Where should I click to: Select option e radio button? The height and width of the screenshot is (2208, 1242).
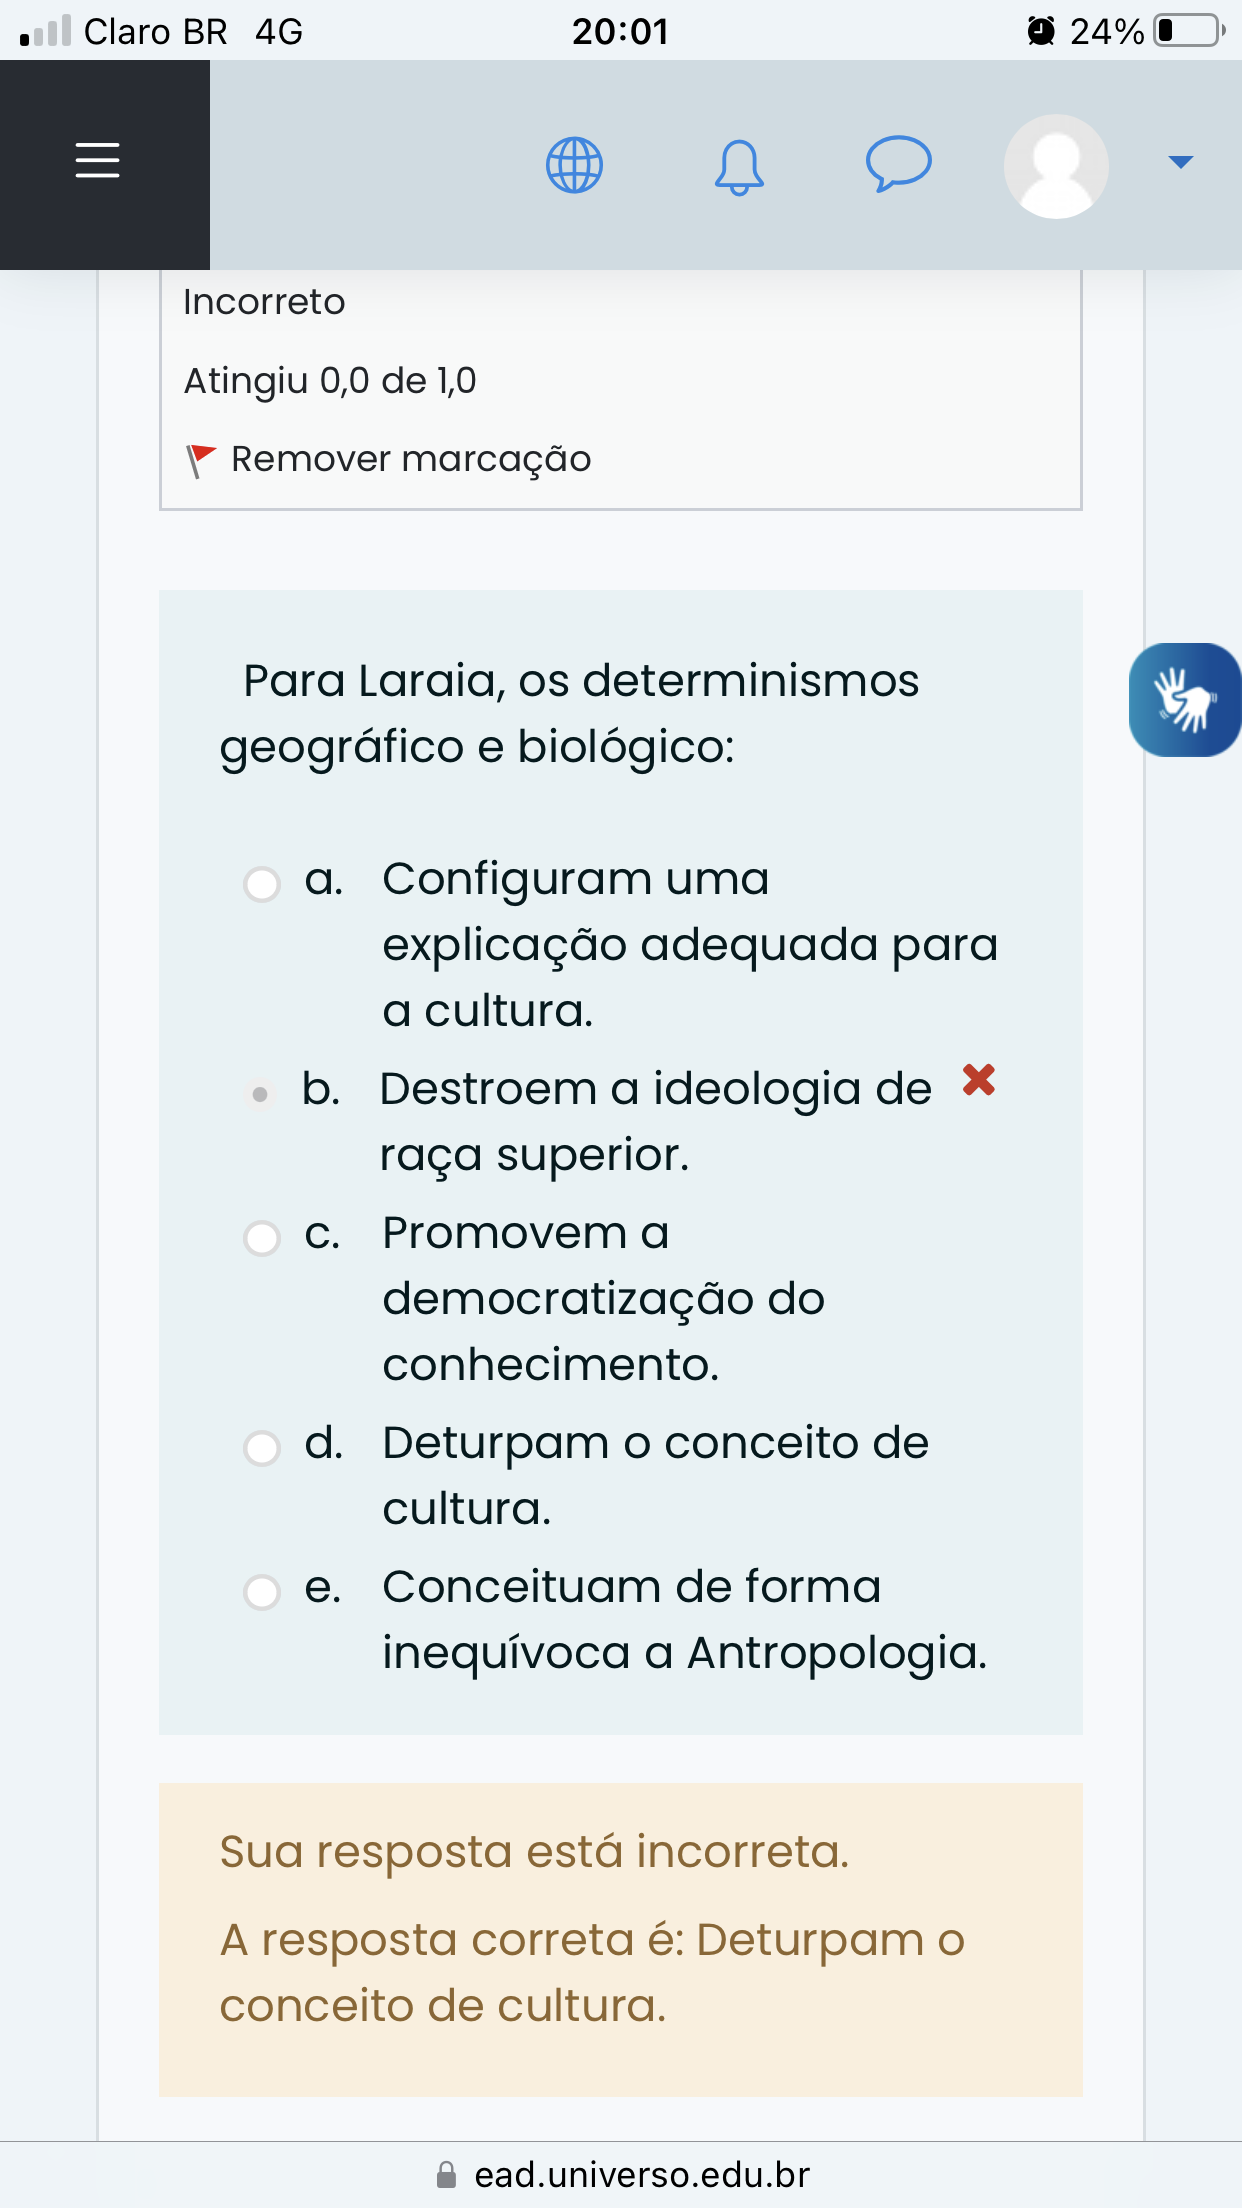click(x=262, y=1592)
